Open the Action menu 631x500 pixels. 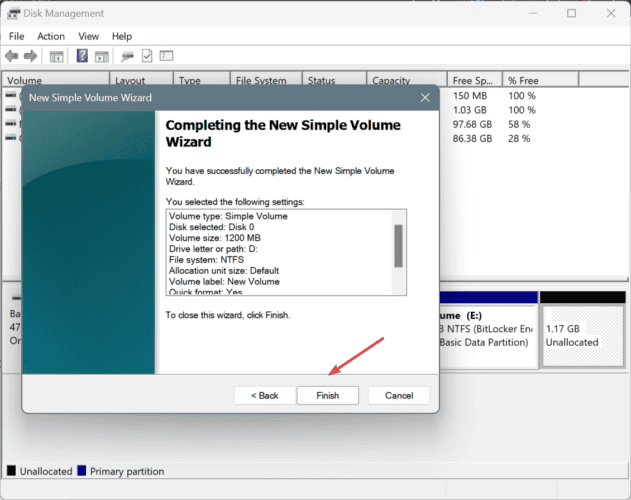pos(51,36)
